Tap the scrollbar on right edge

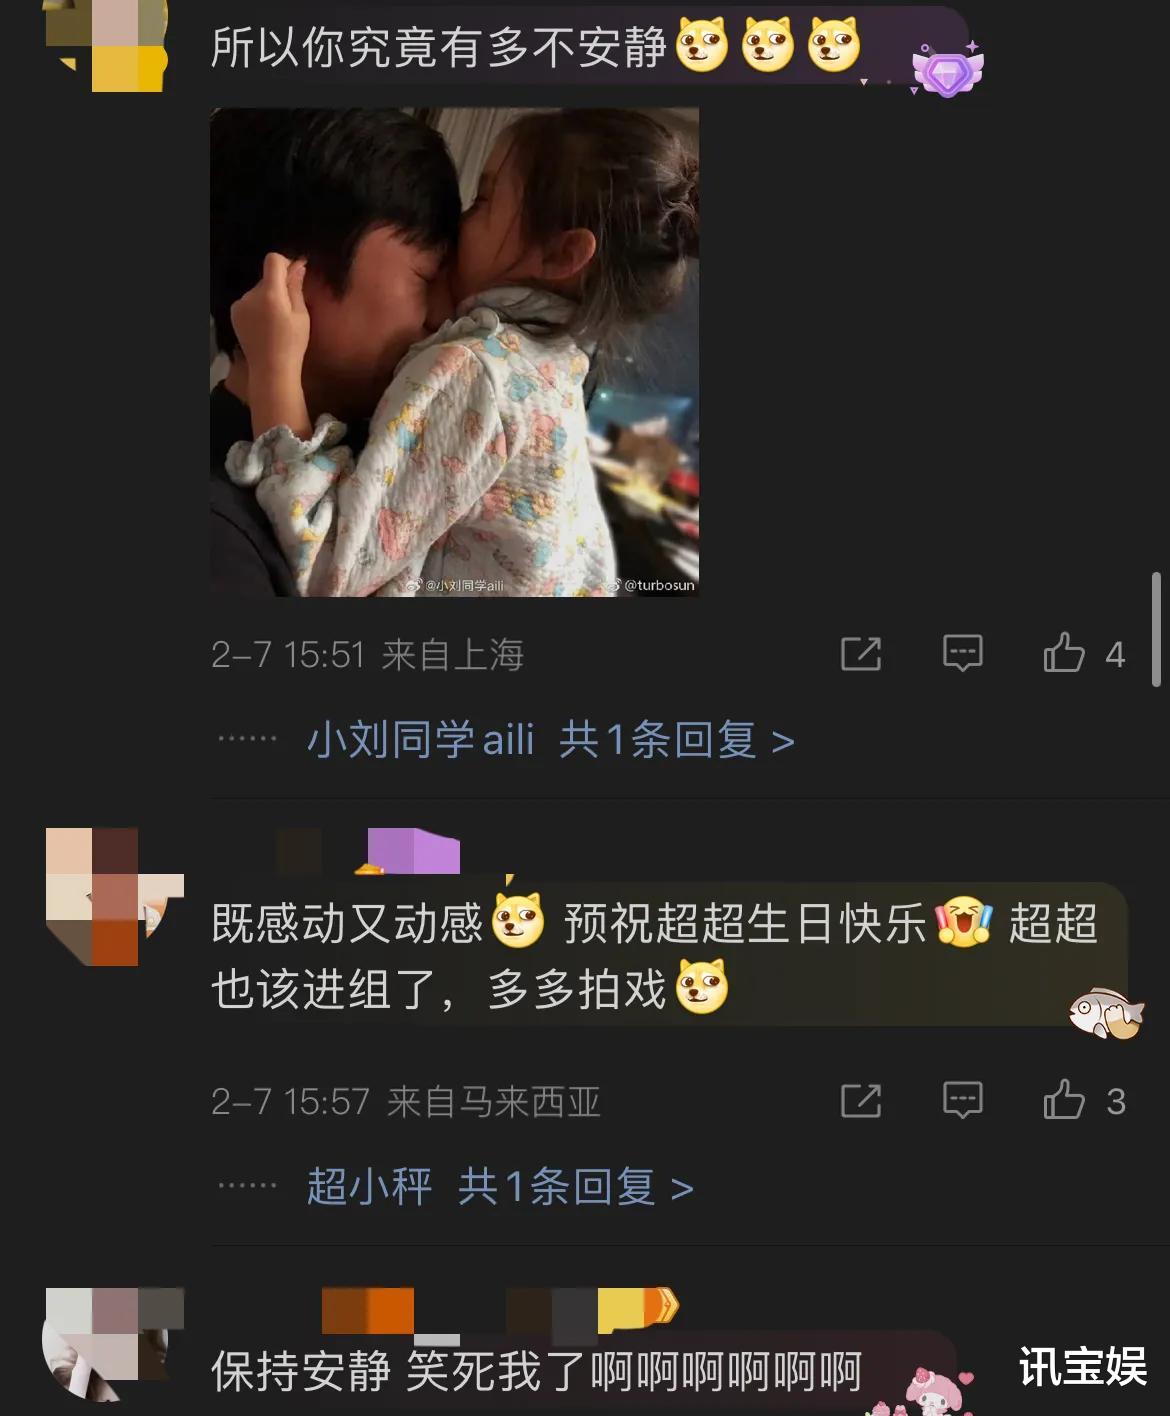click(1156, 629)
